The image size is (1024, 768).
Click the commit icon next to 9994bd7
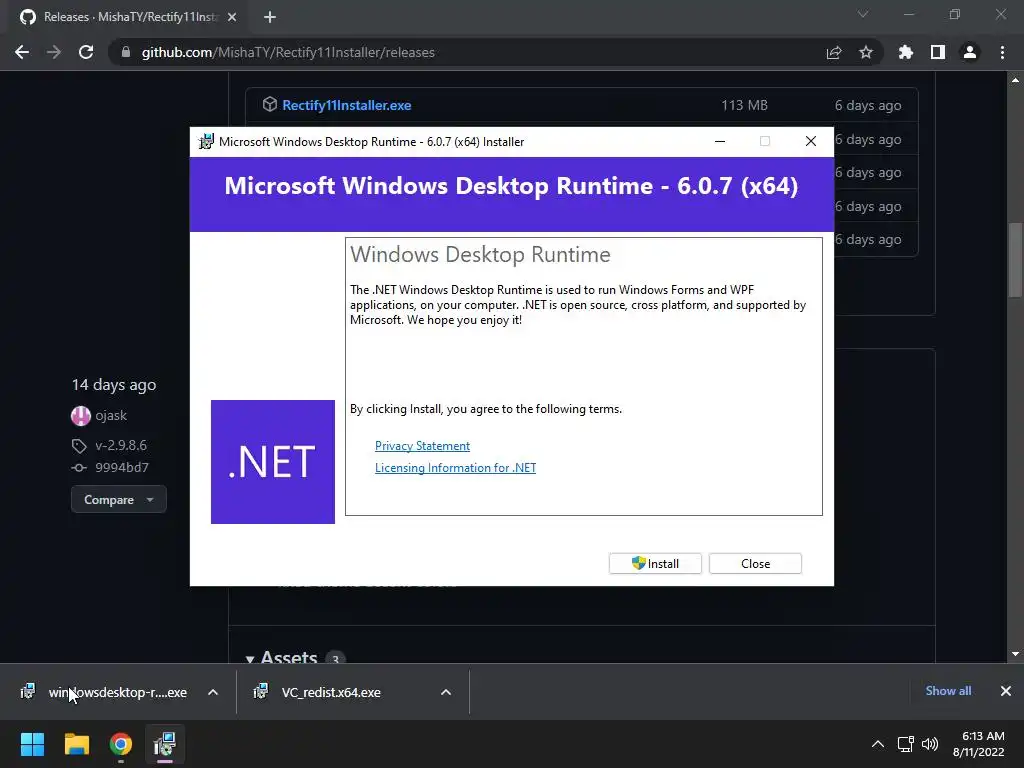pos(79,468)
